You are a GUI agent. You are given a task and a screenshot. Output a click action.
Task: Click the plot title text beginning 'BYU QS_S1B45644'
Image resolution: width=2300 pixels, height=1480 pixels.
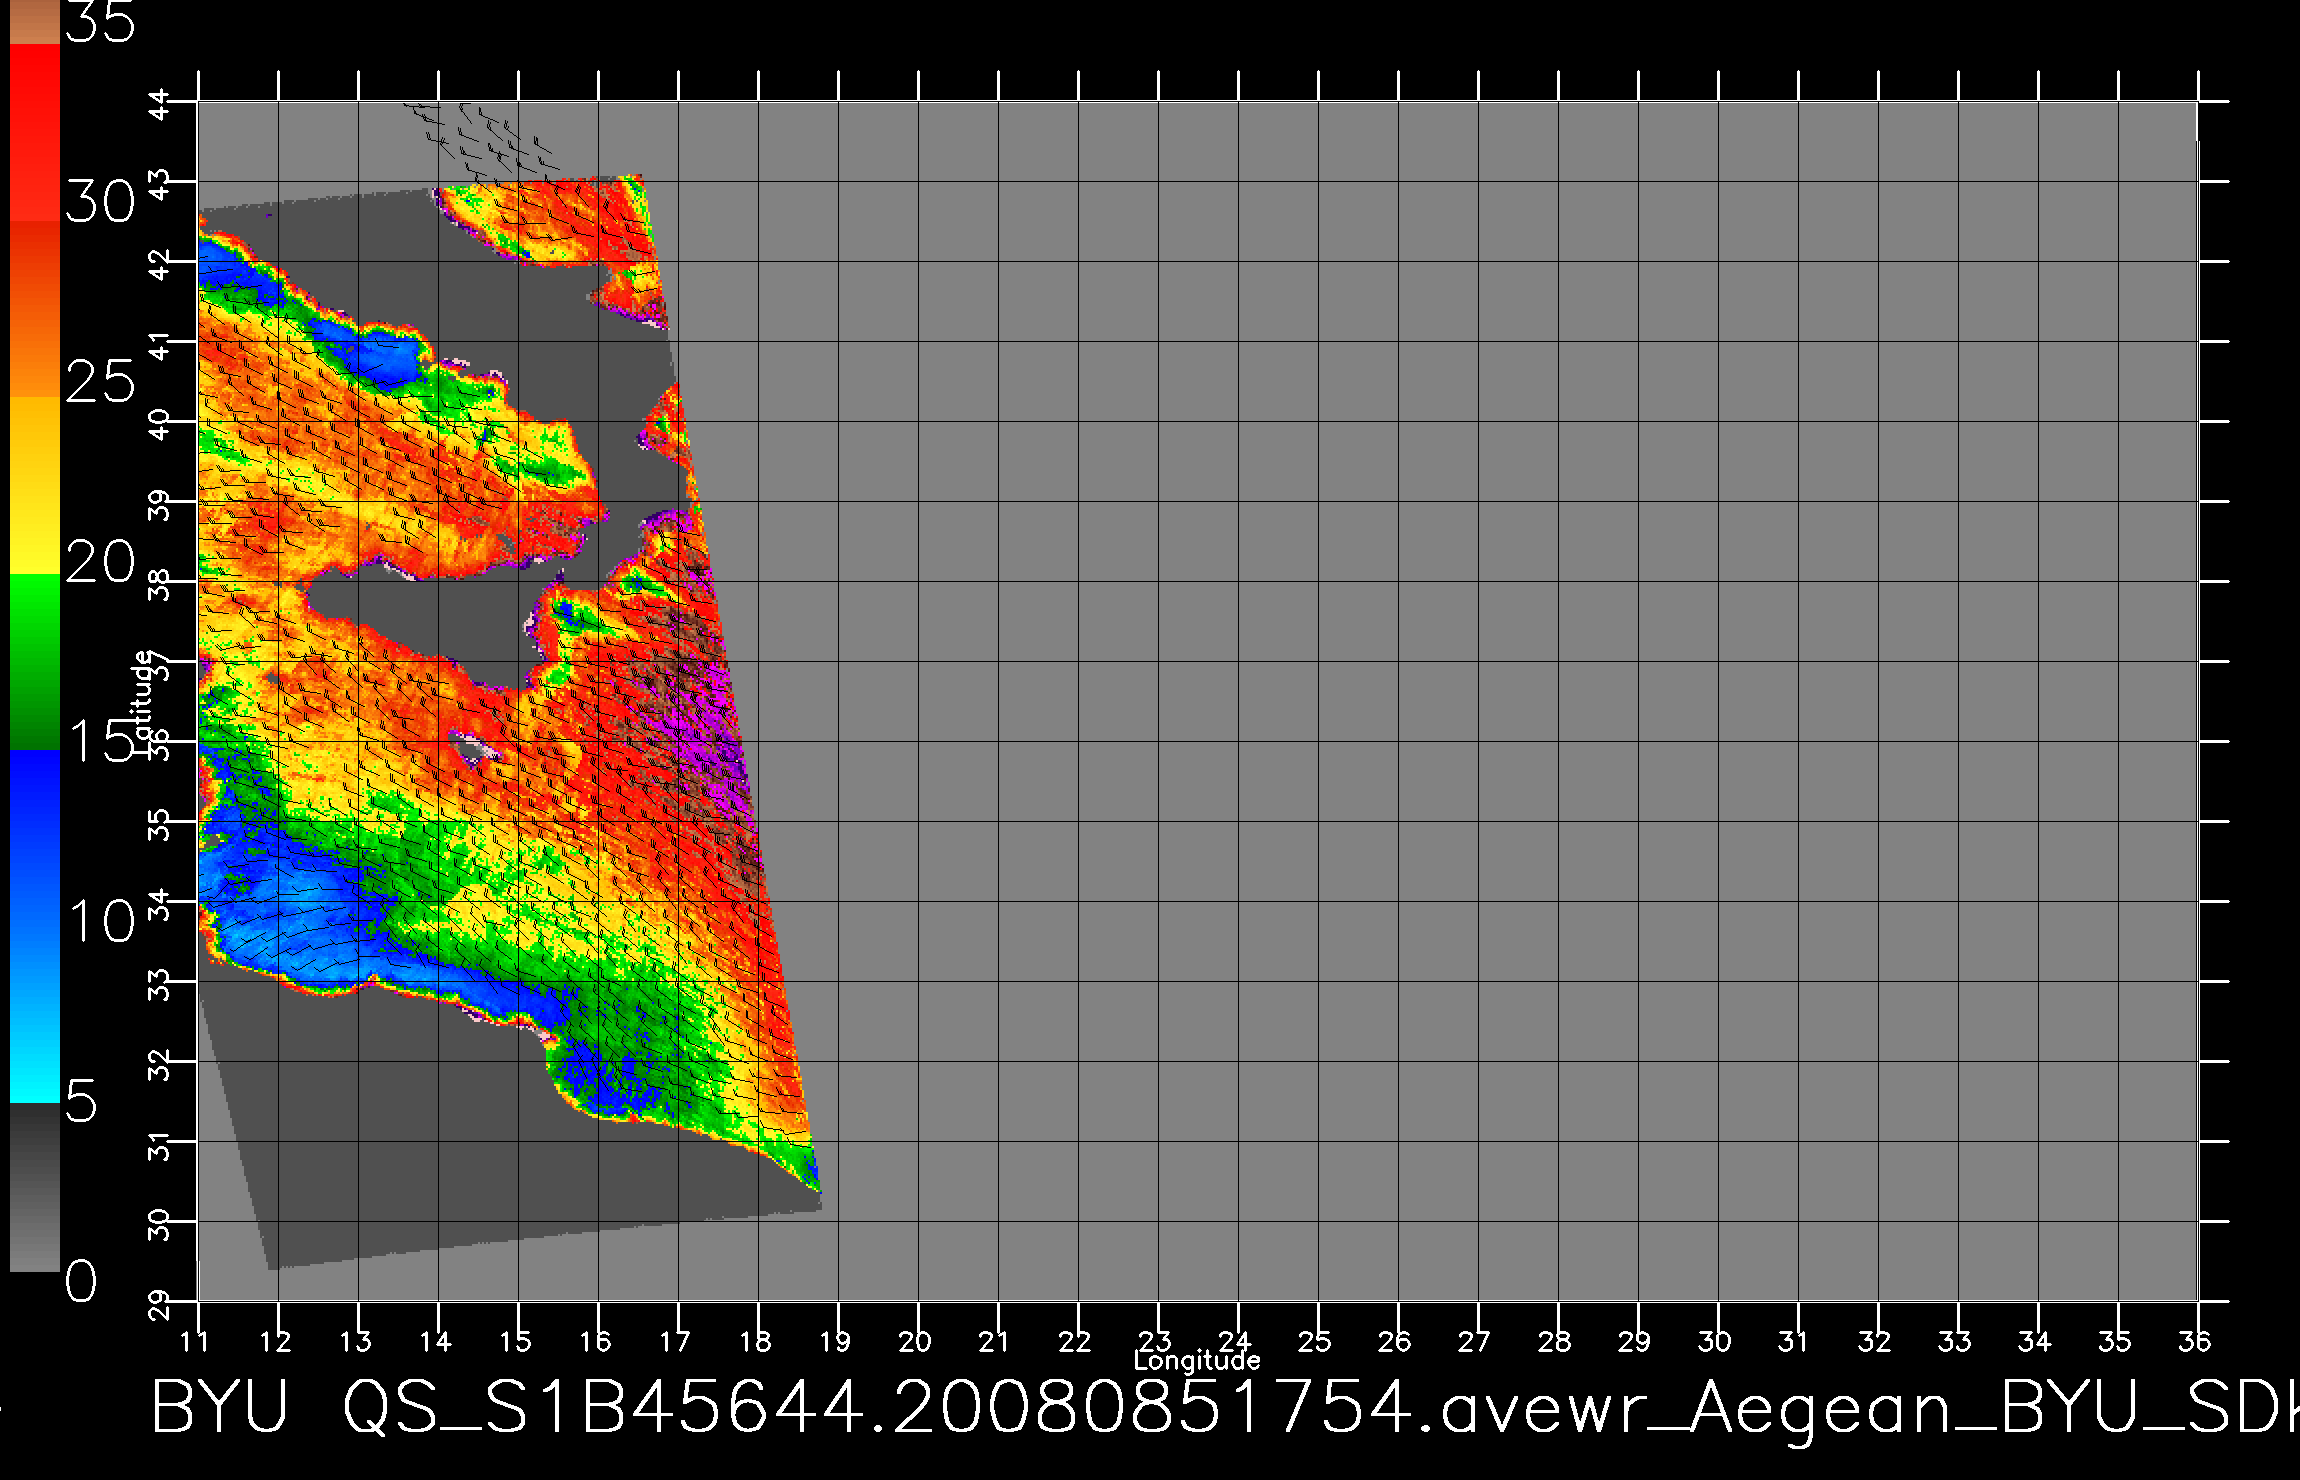click(1224, 1408)
